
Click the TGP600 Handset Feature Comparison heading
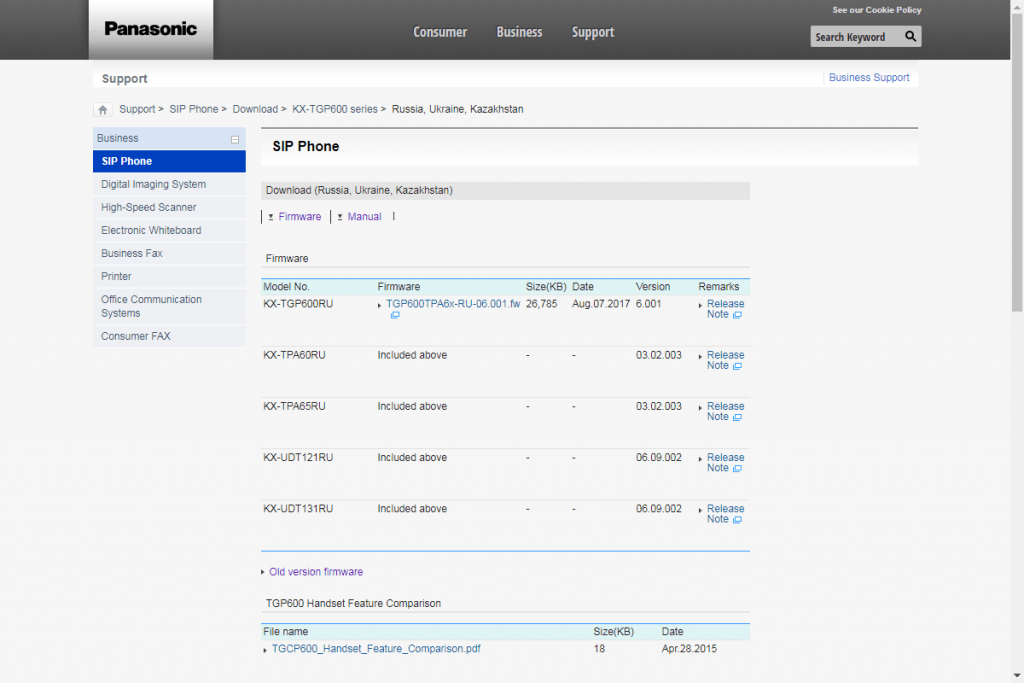tap(353, 603)
